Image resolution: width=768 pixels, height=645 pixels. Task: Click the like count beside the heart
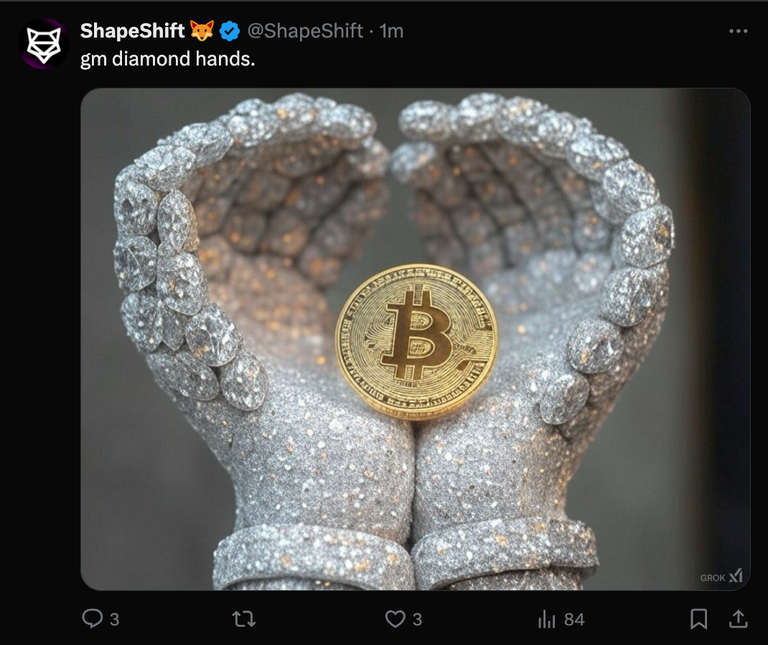click(417, 620)
